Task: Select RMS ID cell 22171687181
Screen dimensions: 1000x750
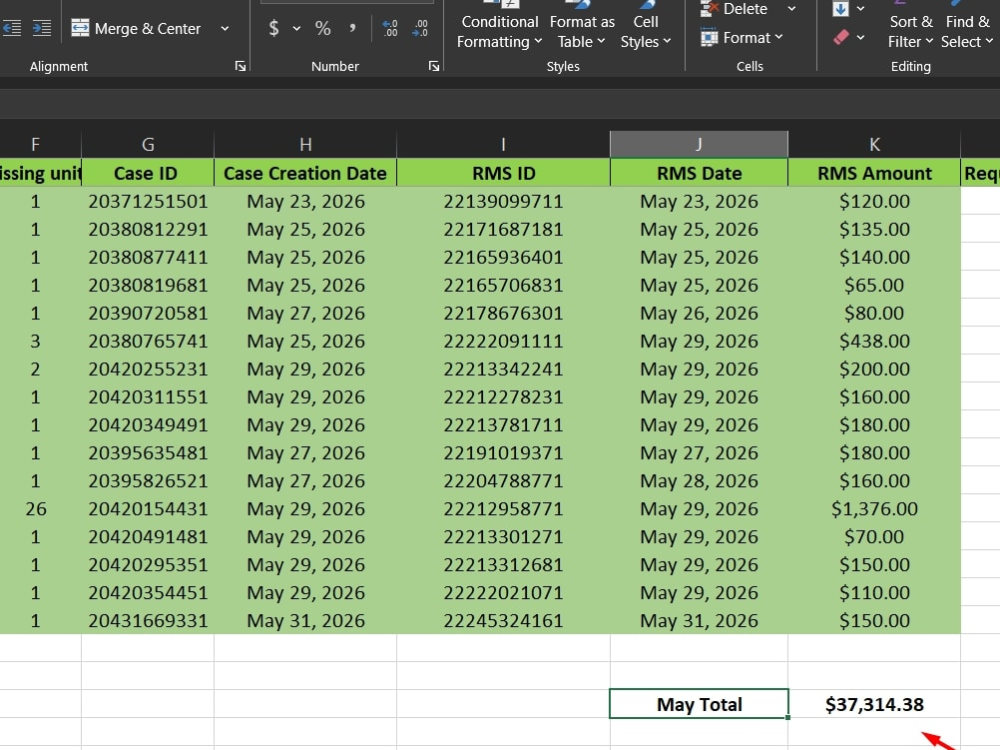Action: 503,230
